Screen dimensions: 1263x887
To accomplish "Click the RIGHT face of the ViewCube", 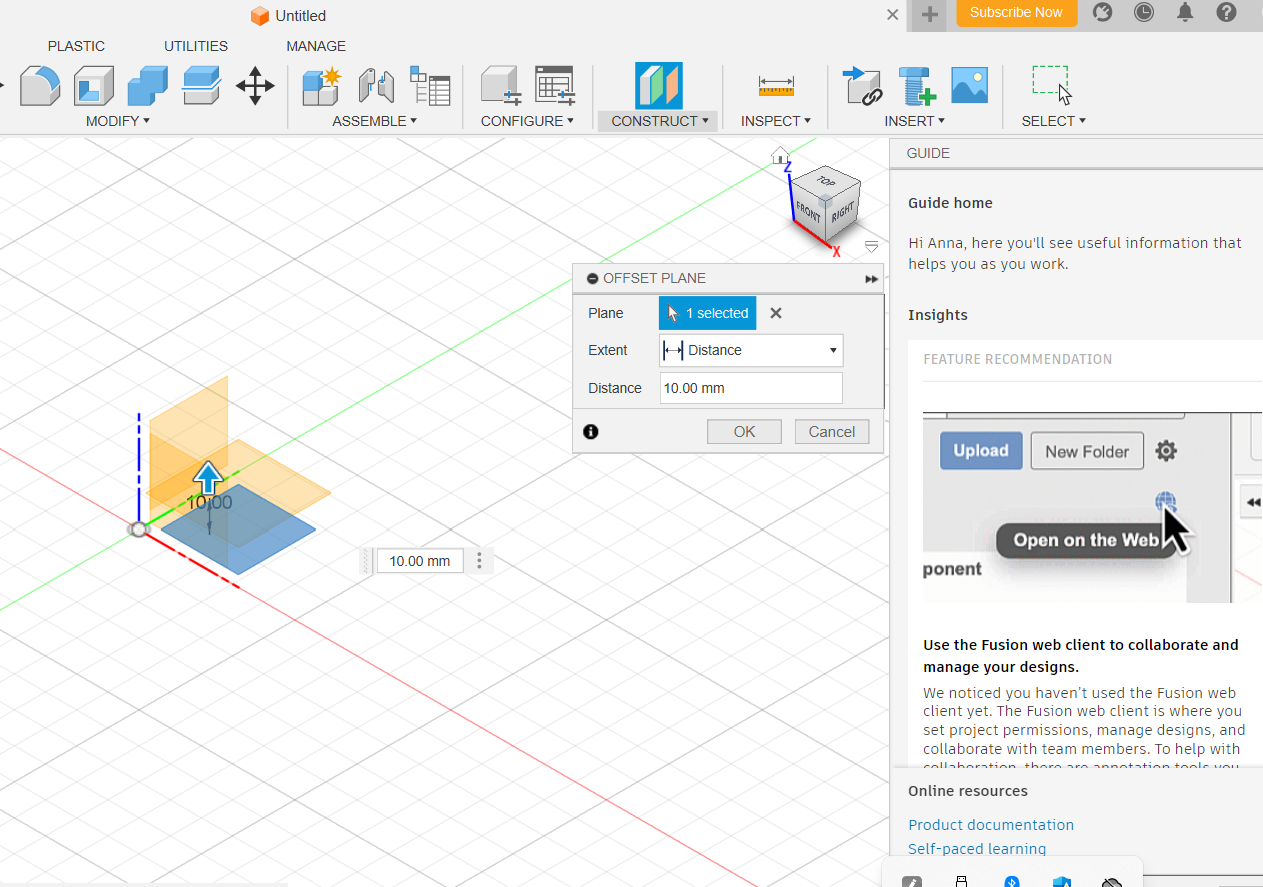I will tap(842, 211).
